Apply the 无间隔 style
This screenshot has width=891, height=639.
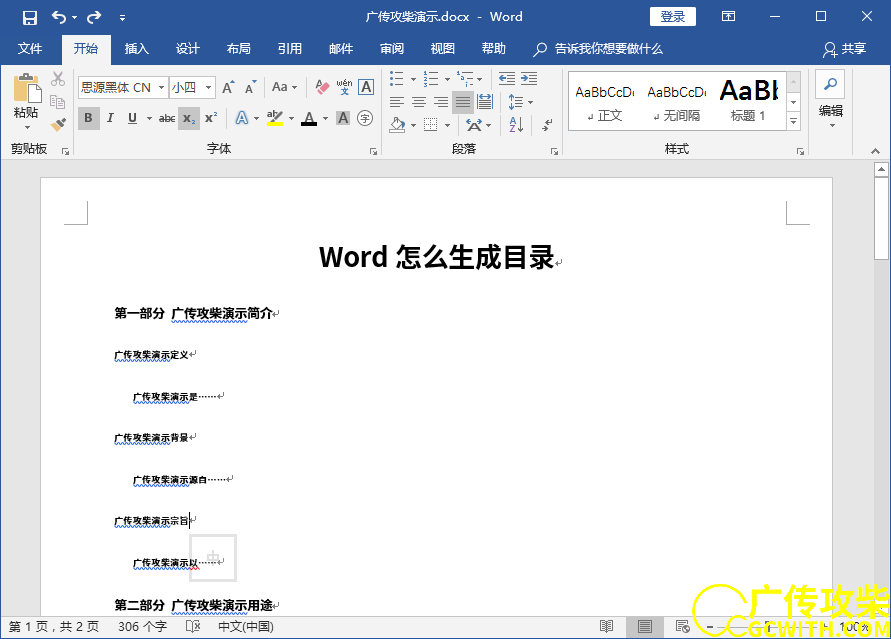677,102
